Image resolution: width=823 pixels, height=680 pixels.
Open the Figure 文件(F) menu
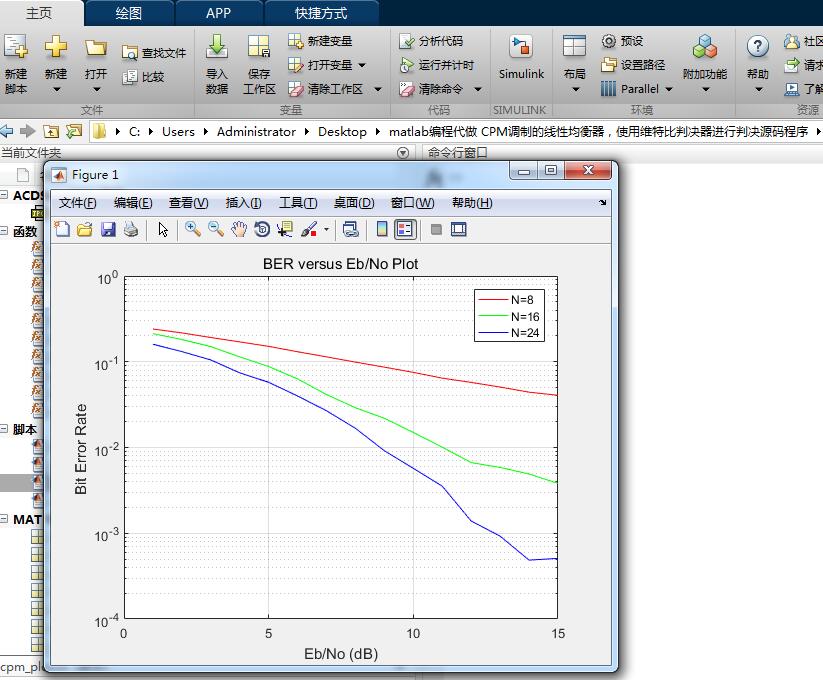coord(78,203)
